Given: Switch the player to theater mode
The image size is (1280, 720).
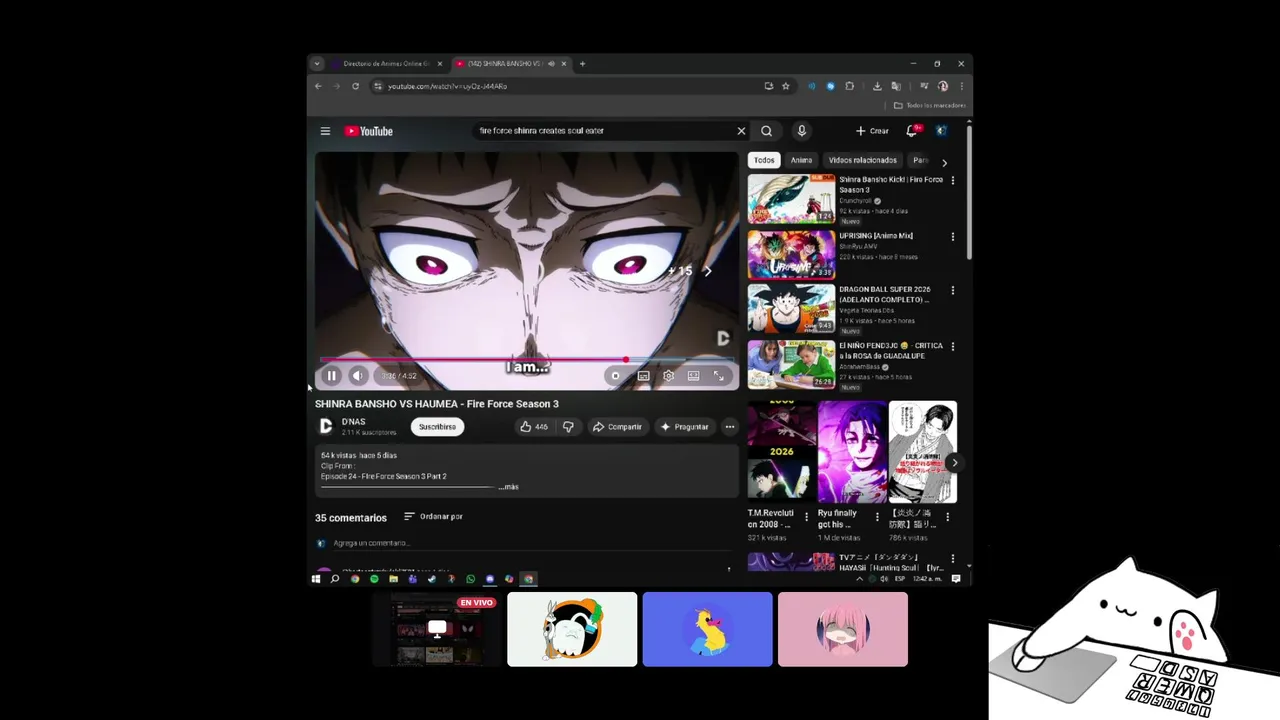Looking at the screenshot, I should (693, 376).
